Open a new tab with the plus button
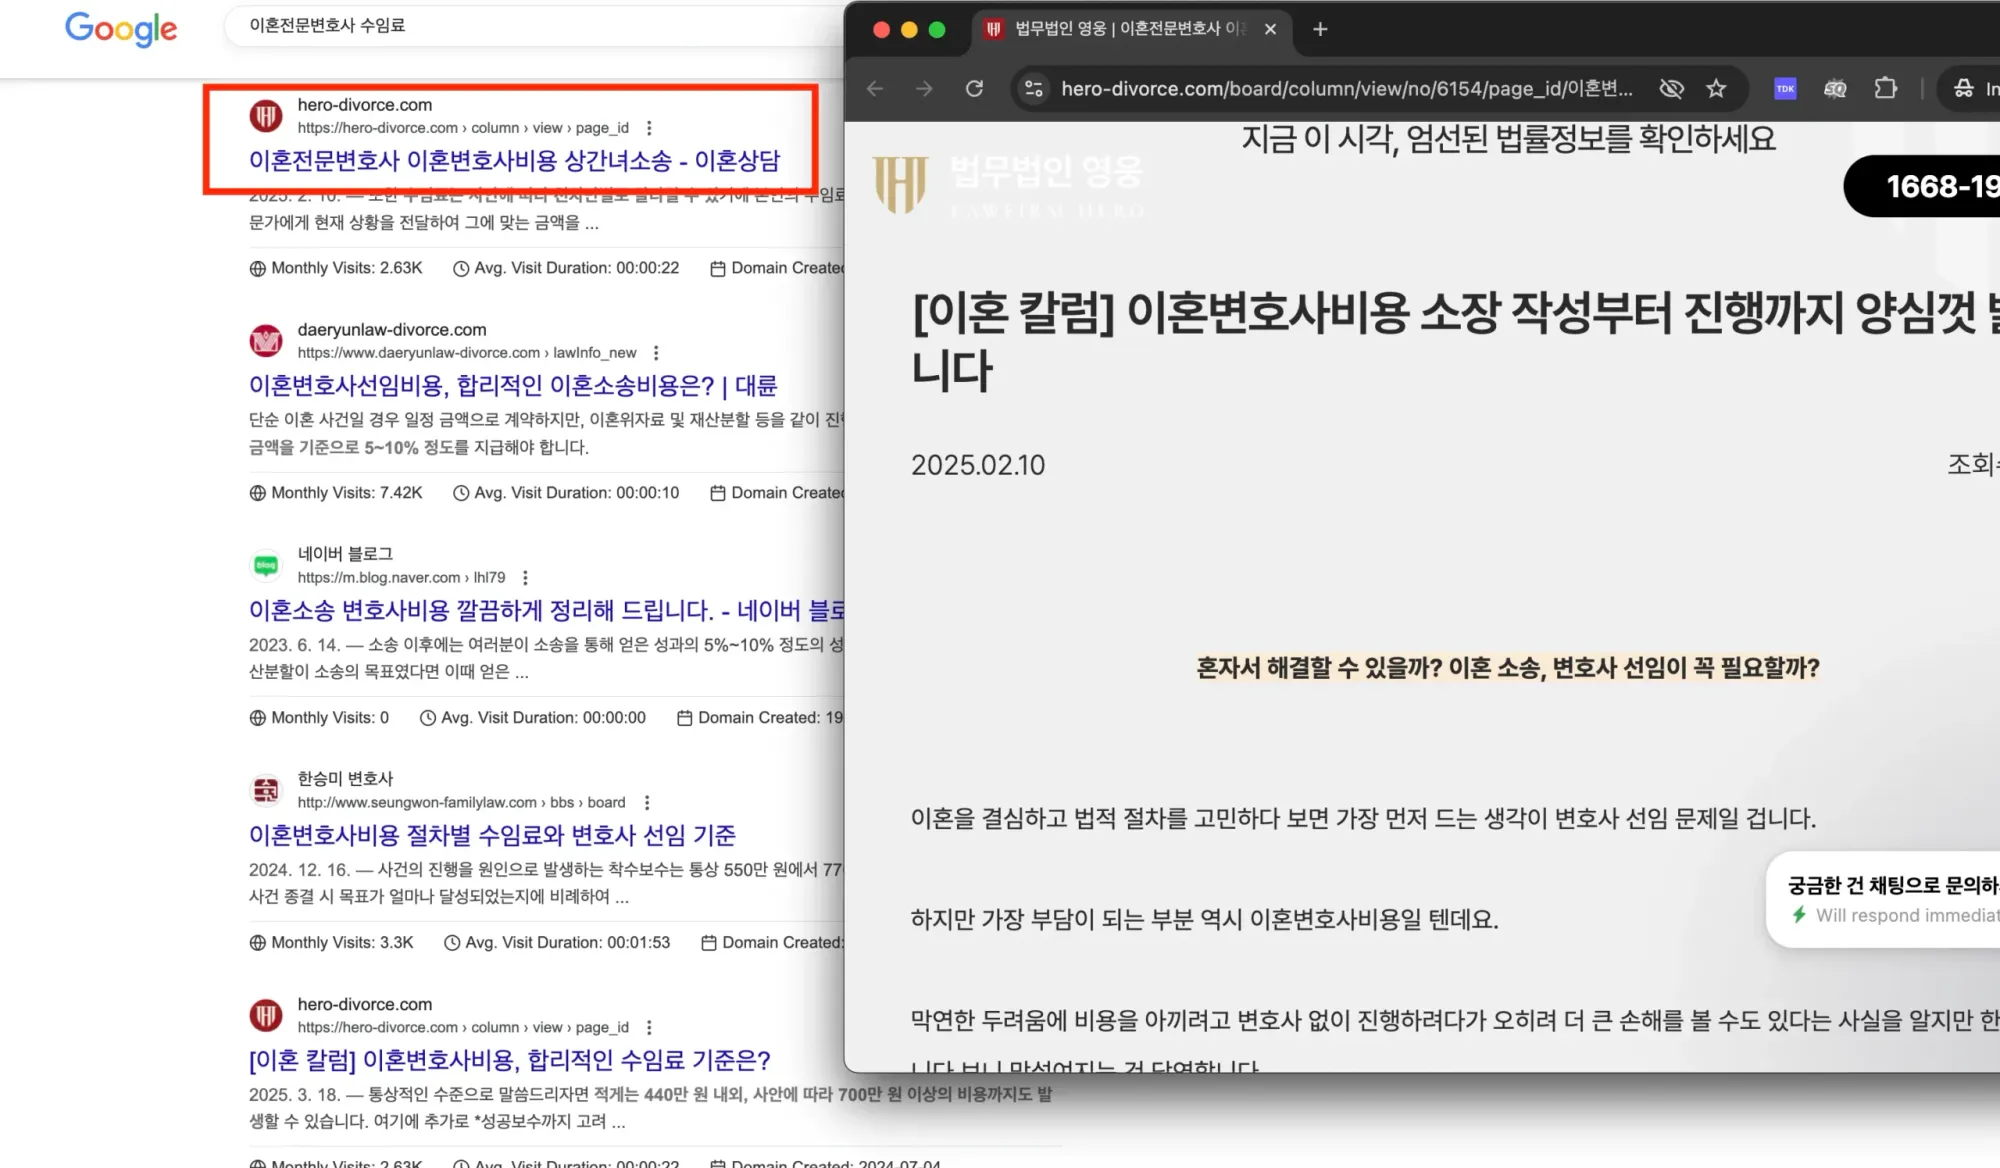The image size is (2000, 1168). point(1319,29)
